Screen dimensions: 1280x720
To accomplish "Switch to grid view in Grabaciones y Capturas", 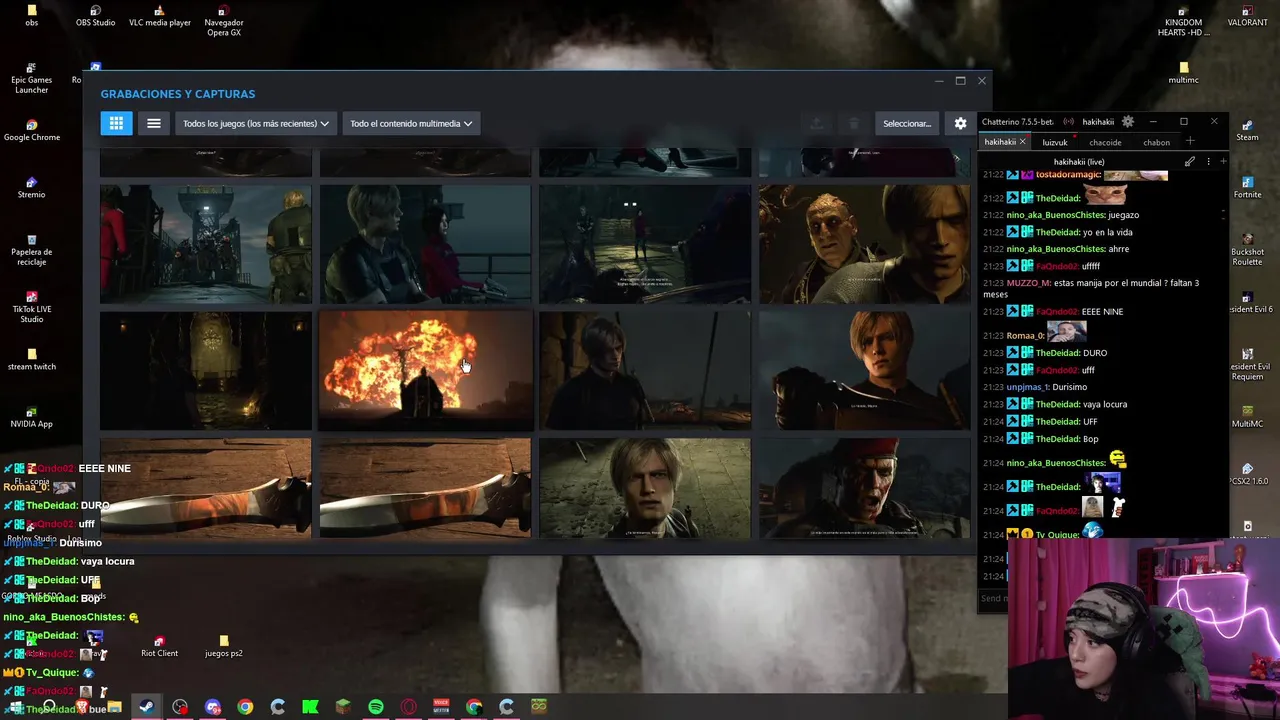I will pyautogui.click(x=116, y=123).
